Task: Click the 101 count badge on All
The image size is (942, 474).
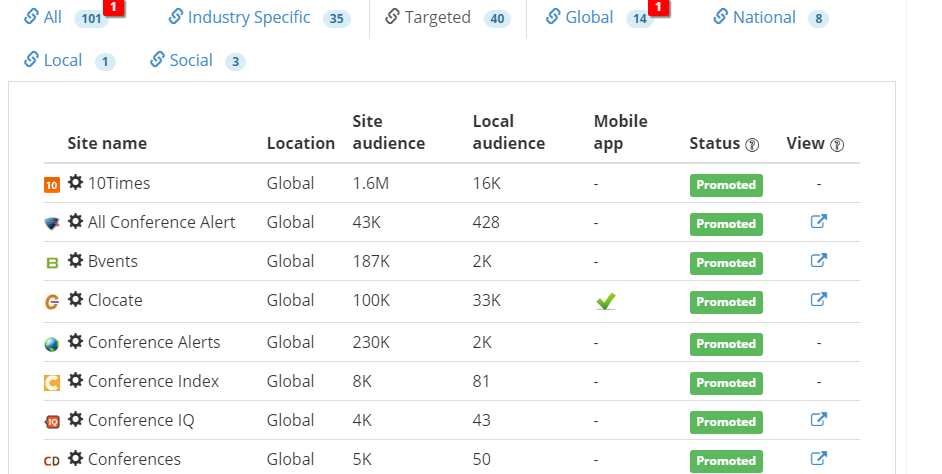Action: (x=91, y=19)
